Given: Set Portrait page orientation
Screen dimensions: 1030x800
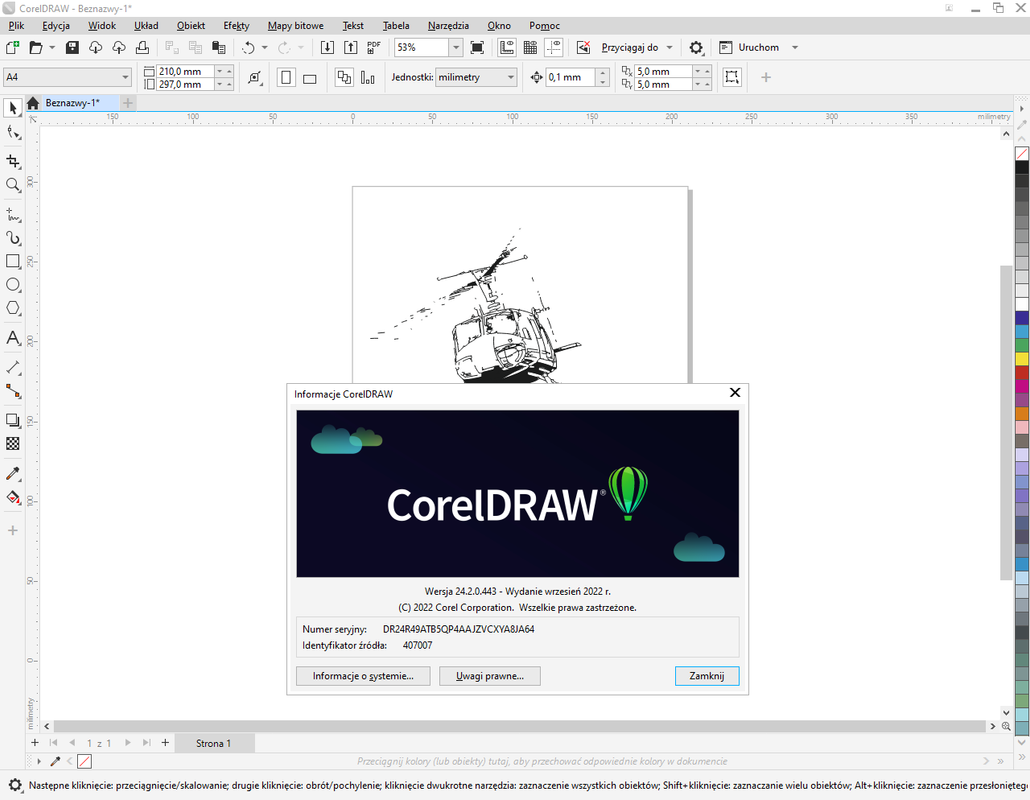Looking at the screenshot, I should [x=286, y=78].
